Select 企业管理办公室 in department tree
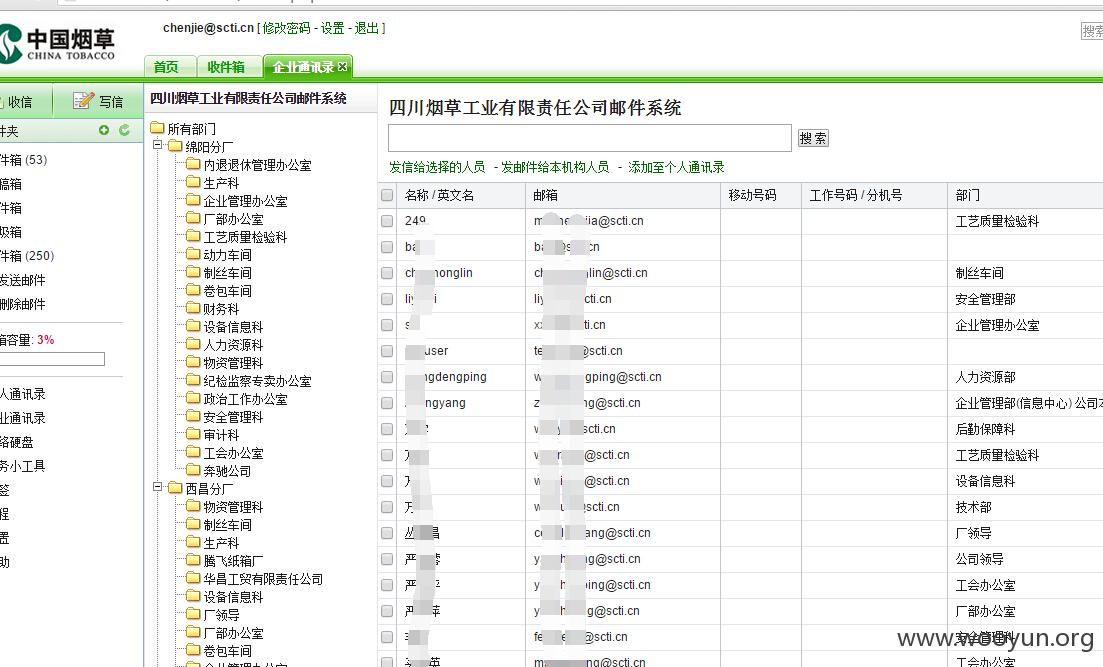This screenshot has width=1103, height=667. point(246,201)
